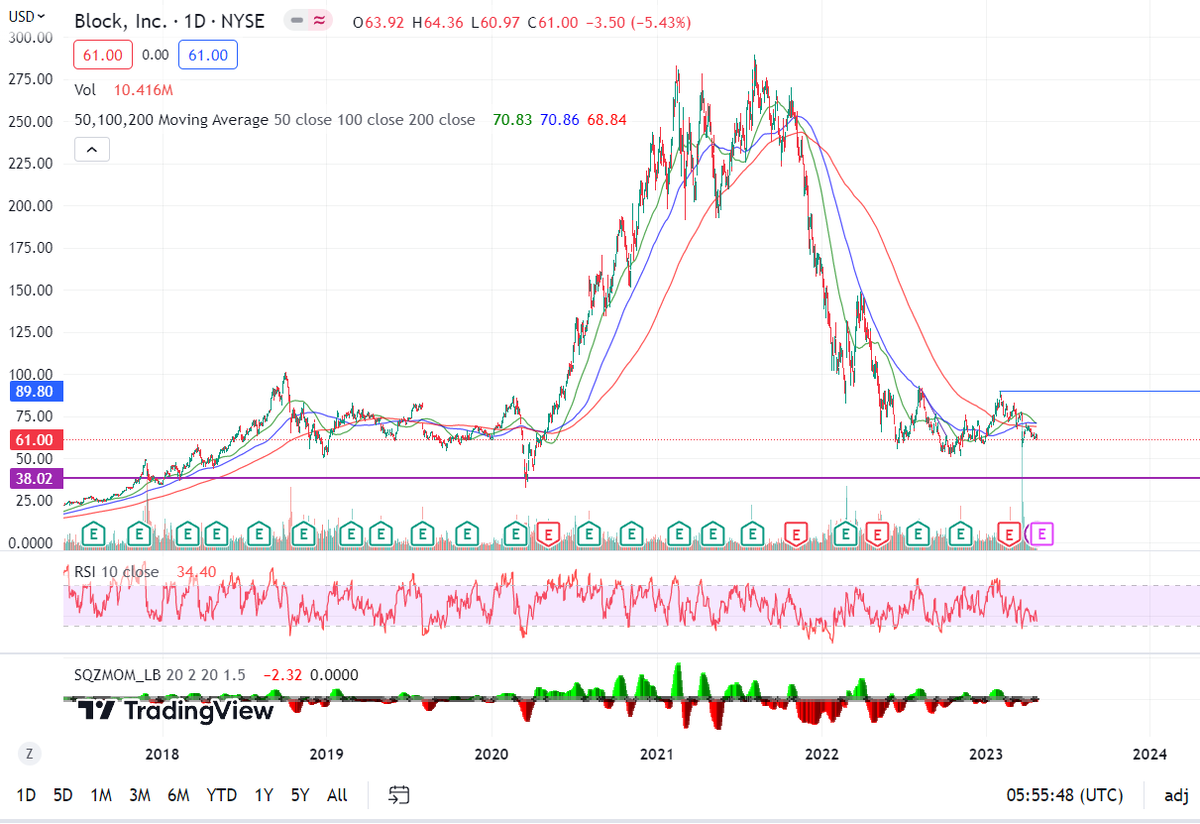Click the SQZMOM value -2.32
The height and width of the screenshot is (824, 1200).
pos(282,675)
